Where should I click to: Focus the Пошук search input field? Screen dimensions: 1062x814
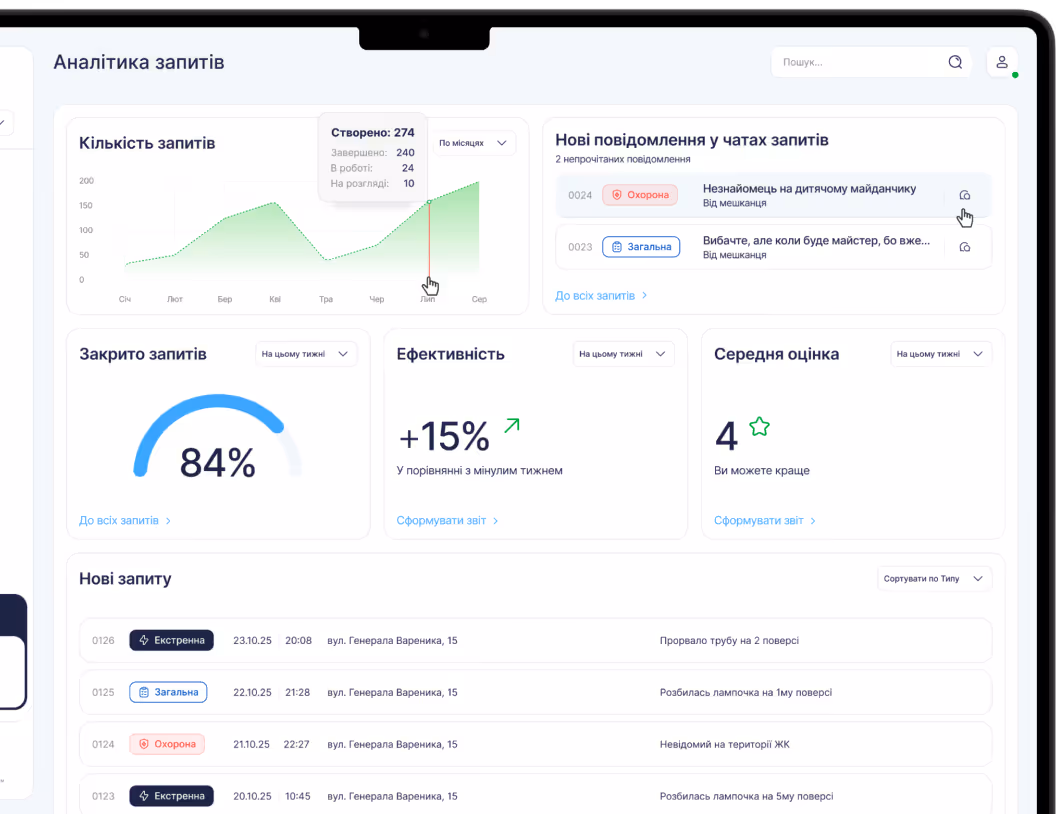(x=860, y=62)
